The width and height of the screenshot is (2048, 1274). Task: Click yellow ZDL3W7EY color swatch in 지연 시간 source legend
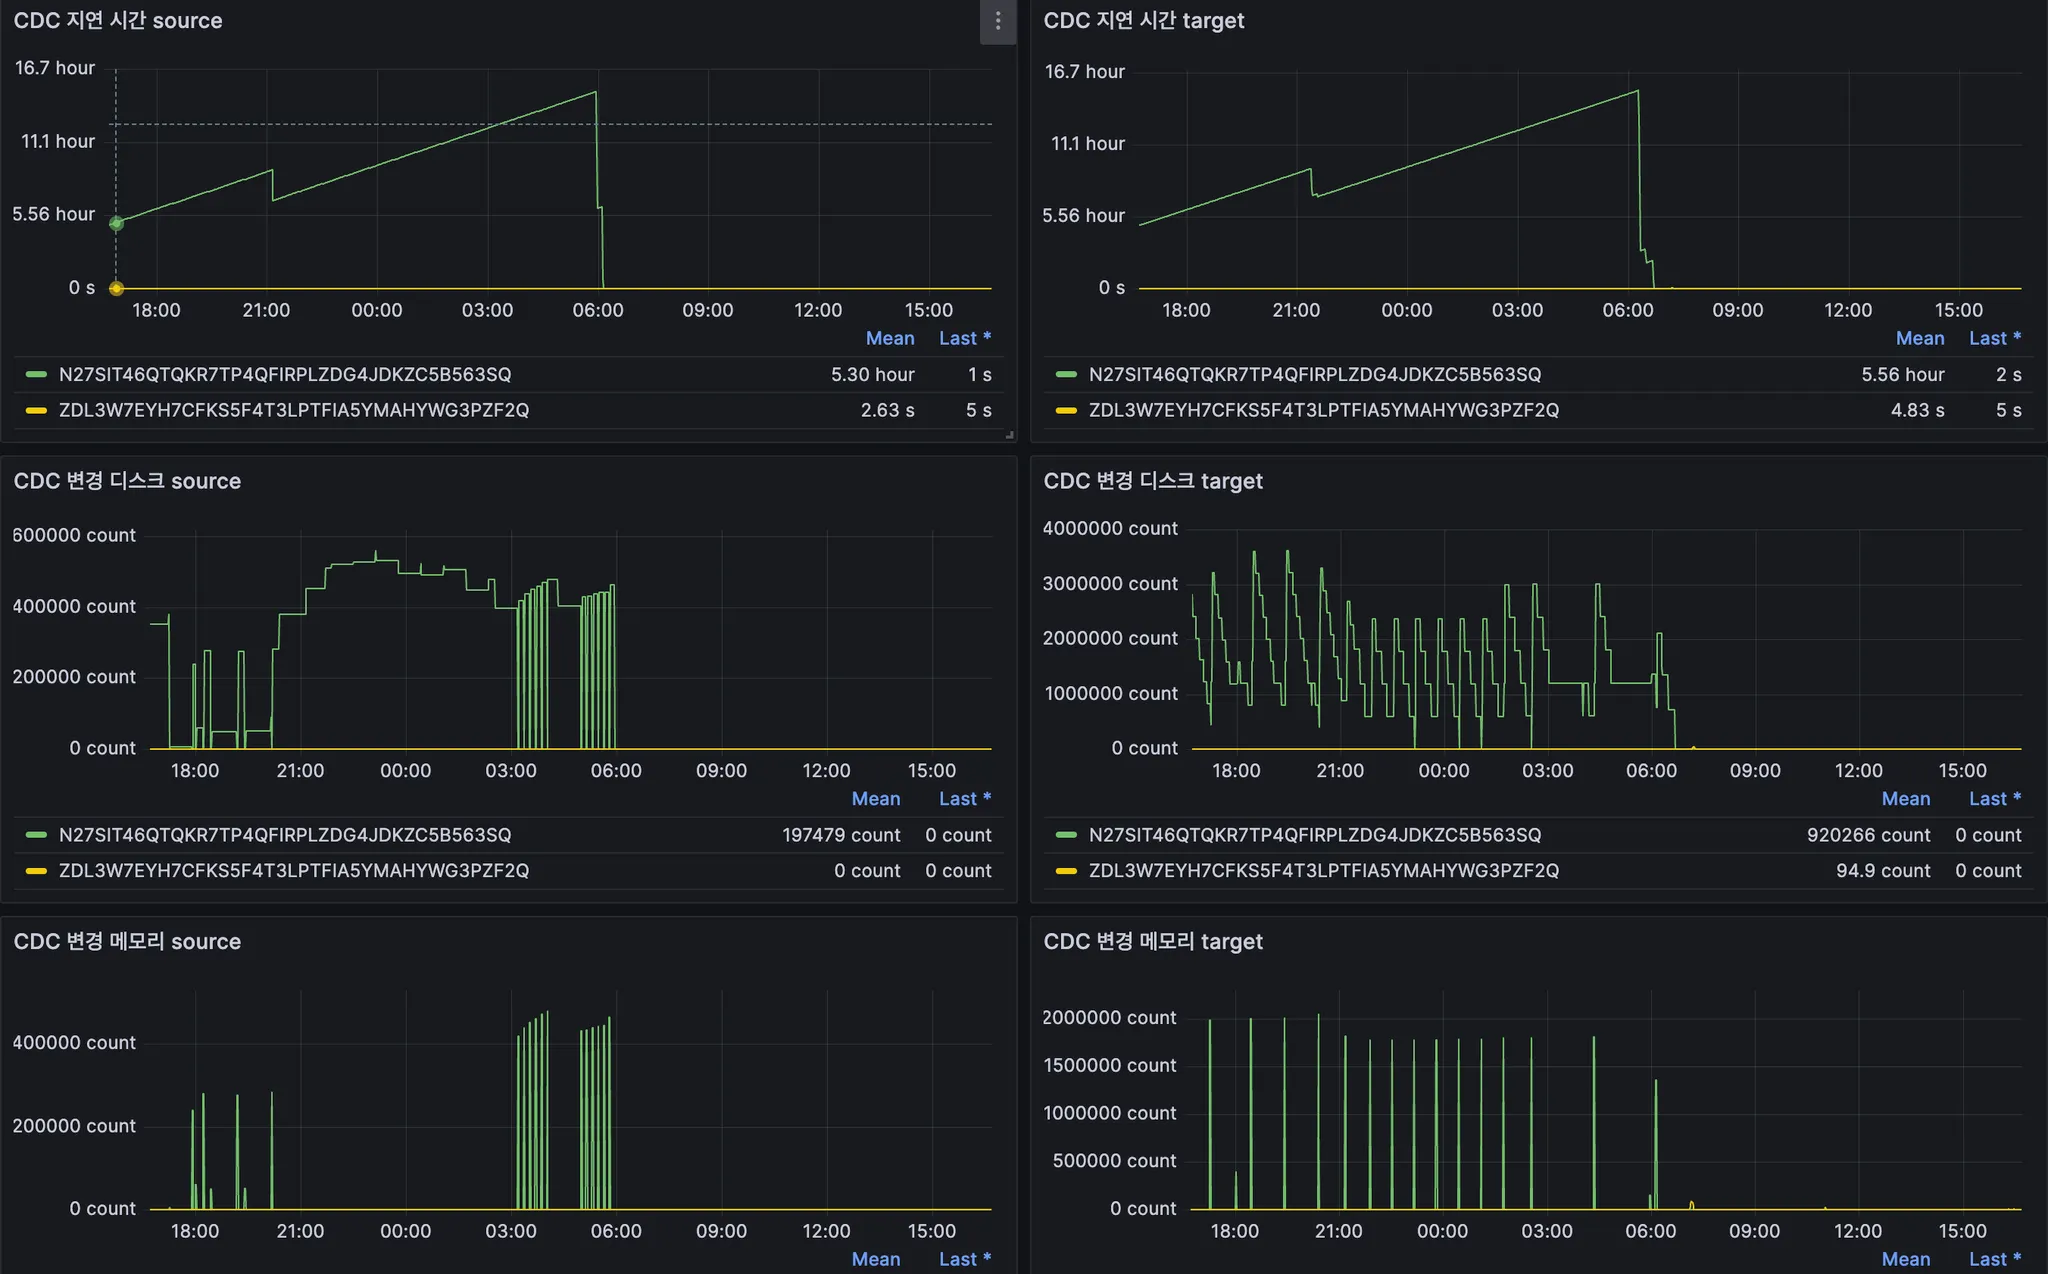pos(36,410)
